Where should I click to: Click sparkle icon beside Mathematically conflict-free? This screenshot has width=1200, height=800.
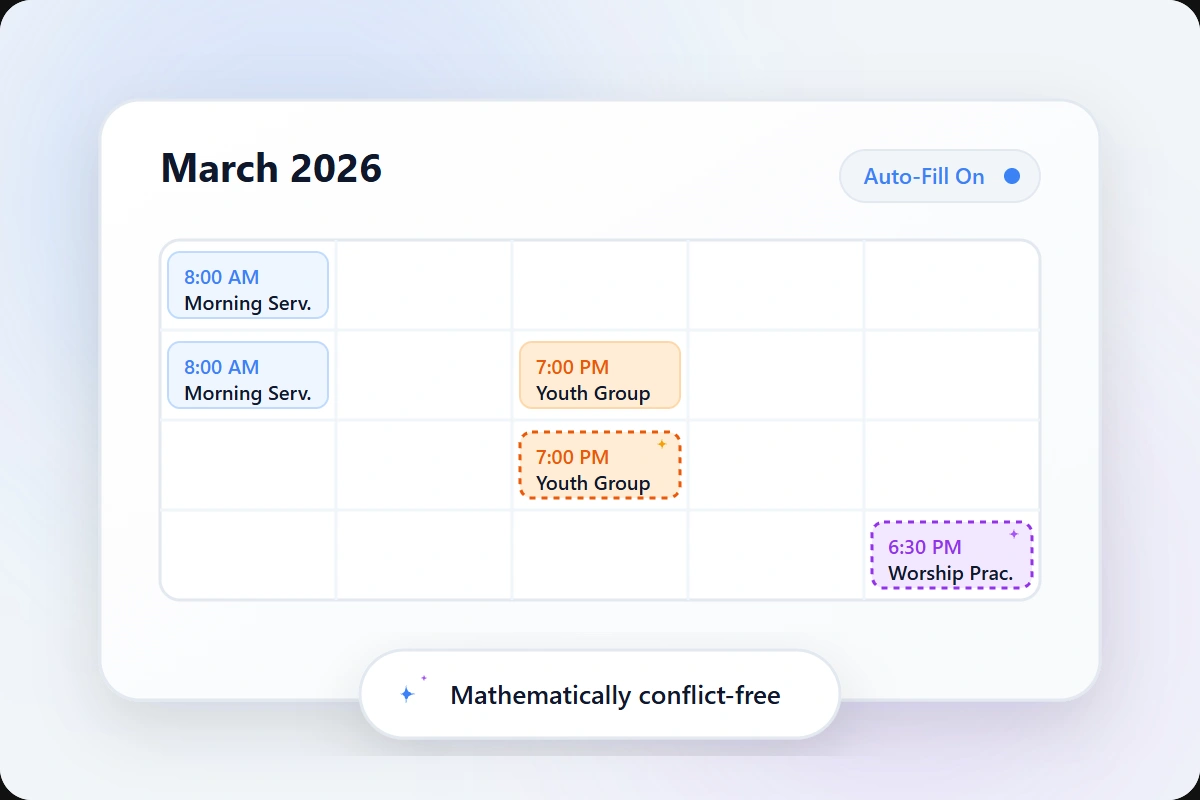(x=409, y=693)
